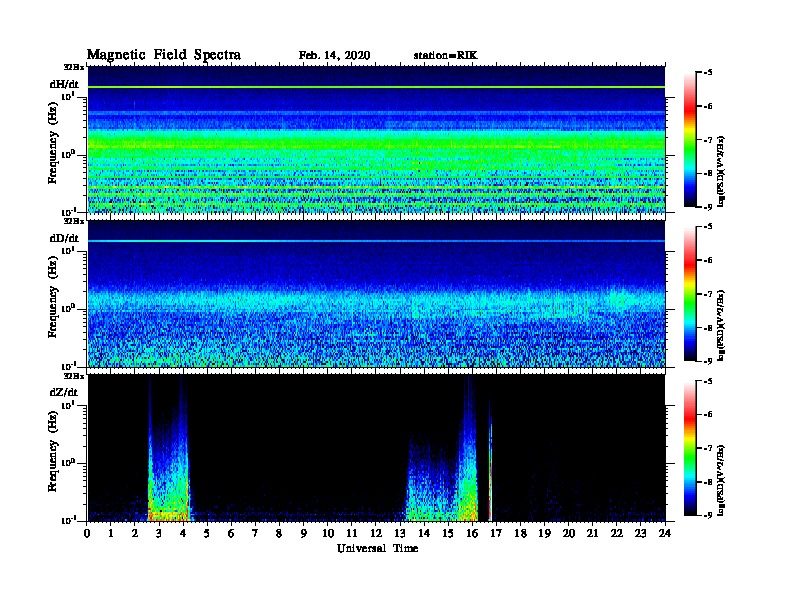Click the PSD units label beside dZ/dt color bar

[721, 480]
